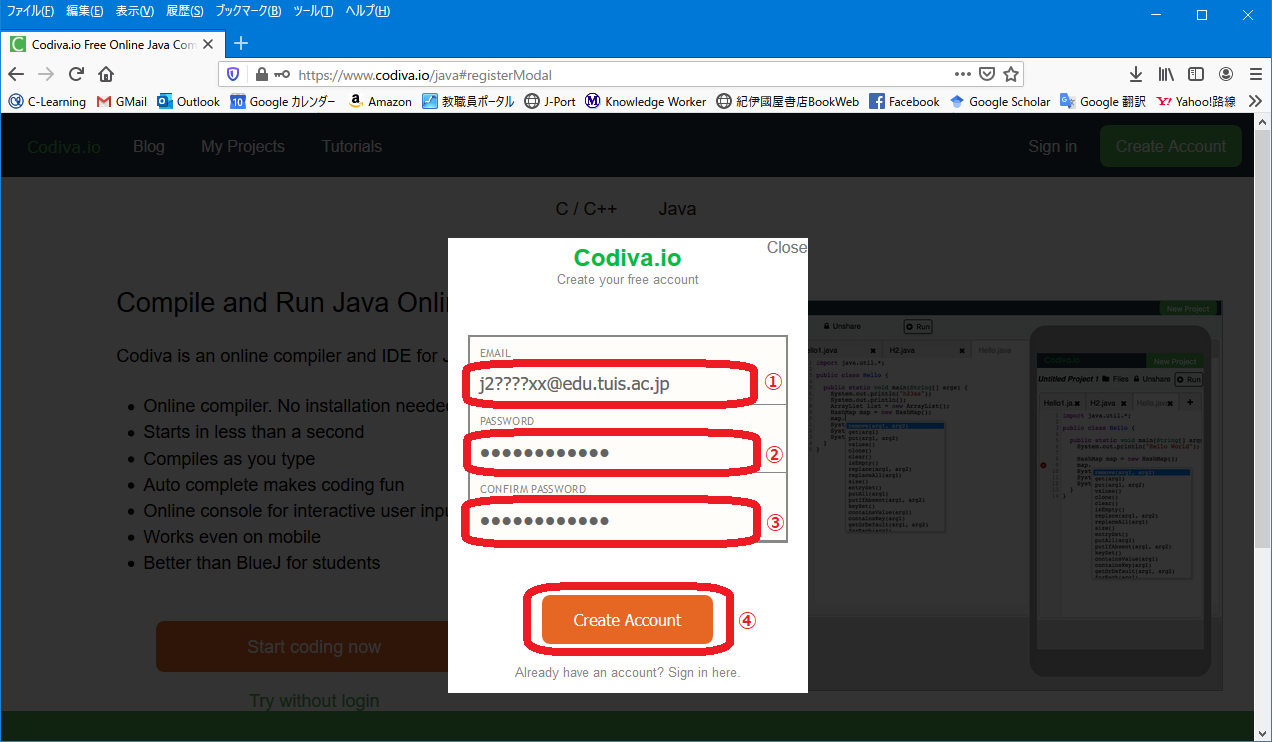
Task: Click green Create Account header button
Action: click(x=1171, y=146)
